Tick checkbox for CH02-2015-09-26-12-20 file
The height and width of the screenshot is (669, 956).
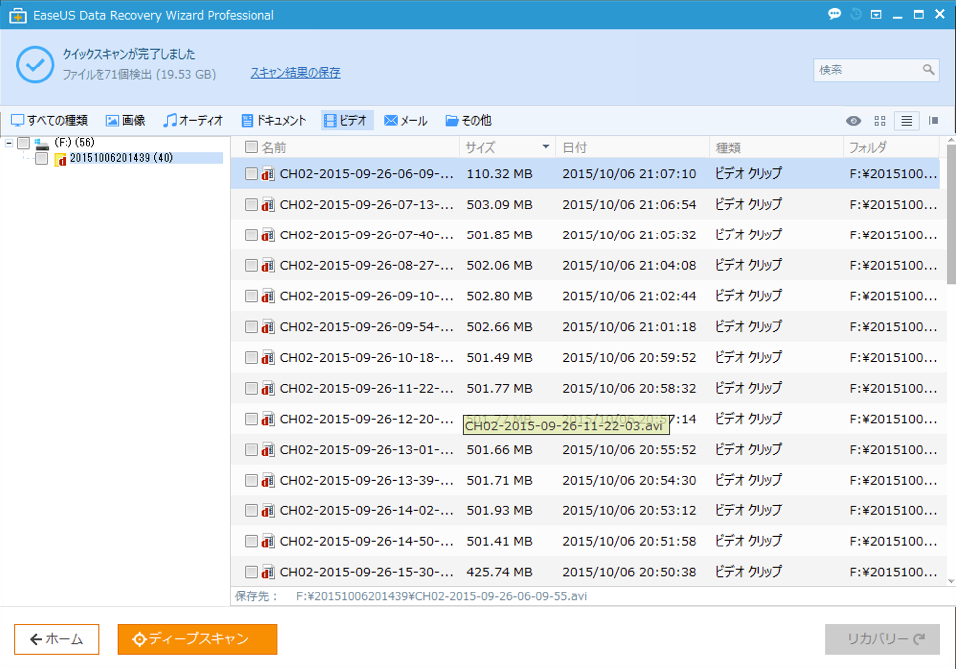(251, 419)
